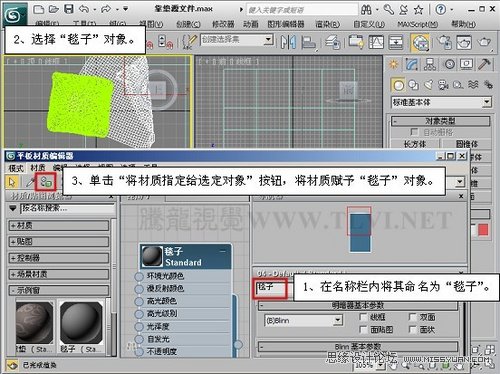The width and height of the screenshot is (500, 374).
Task: Switch to the Create panel sun icon
Action: (x=394, y=64)
